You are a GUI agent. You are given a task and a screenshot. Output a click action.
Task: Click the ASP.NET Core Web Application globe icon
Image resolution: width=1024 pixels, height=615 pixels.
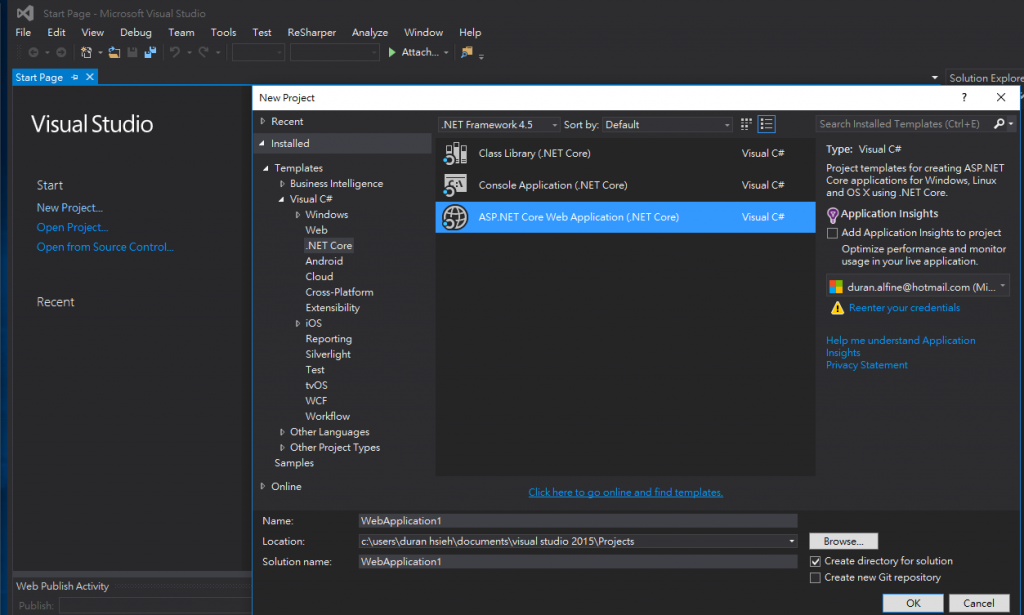(455, 217)
